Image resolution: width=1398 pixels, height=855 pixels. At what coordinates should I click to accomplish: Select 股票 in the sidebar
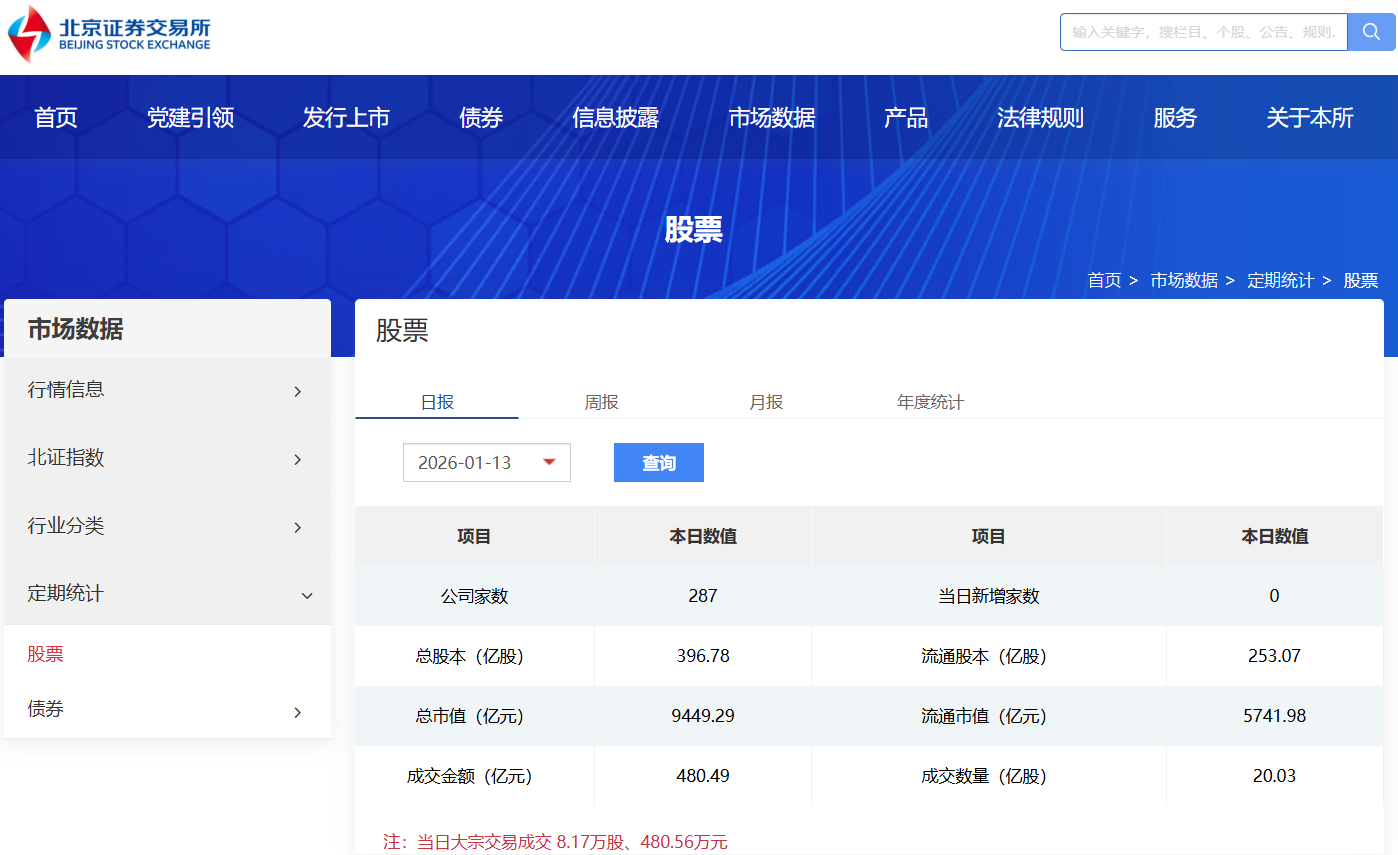click(x=46, y=654)
